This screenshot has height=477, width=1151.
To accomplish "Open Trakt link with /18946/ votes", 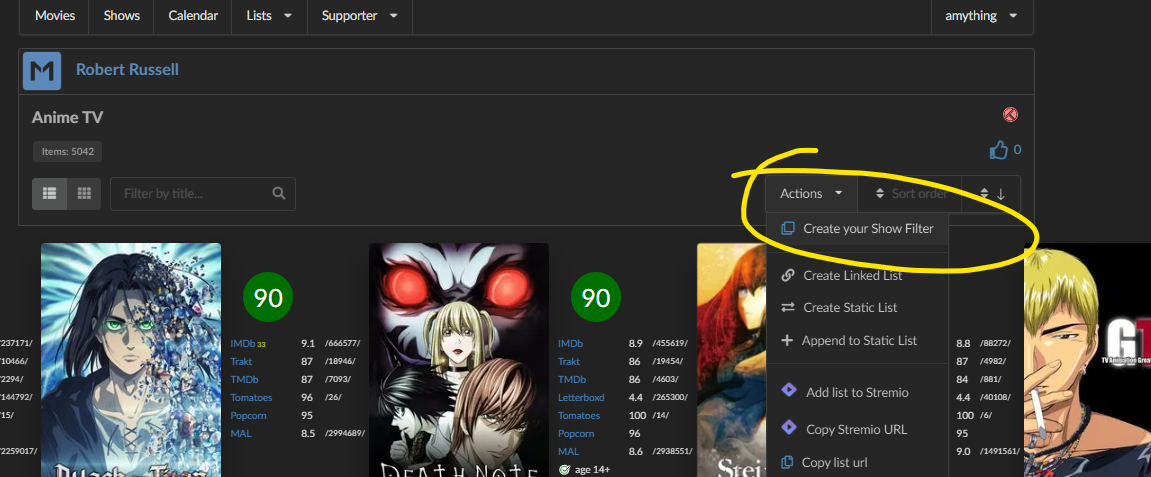I will (x=241, y=361).
